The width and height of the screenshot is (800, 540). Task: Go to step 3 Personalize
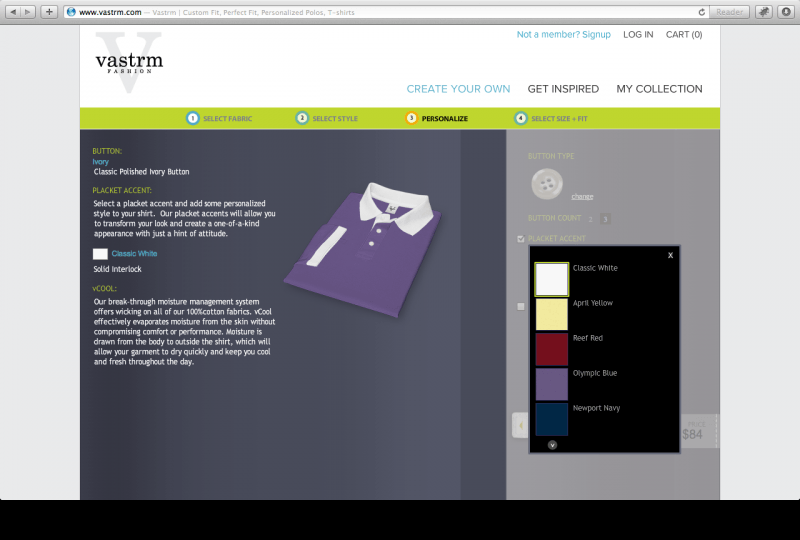tap(436, 118)
